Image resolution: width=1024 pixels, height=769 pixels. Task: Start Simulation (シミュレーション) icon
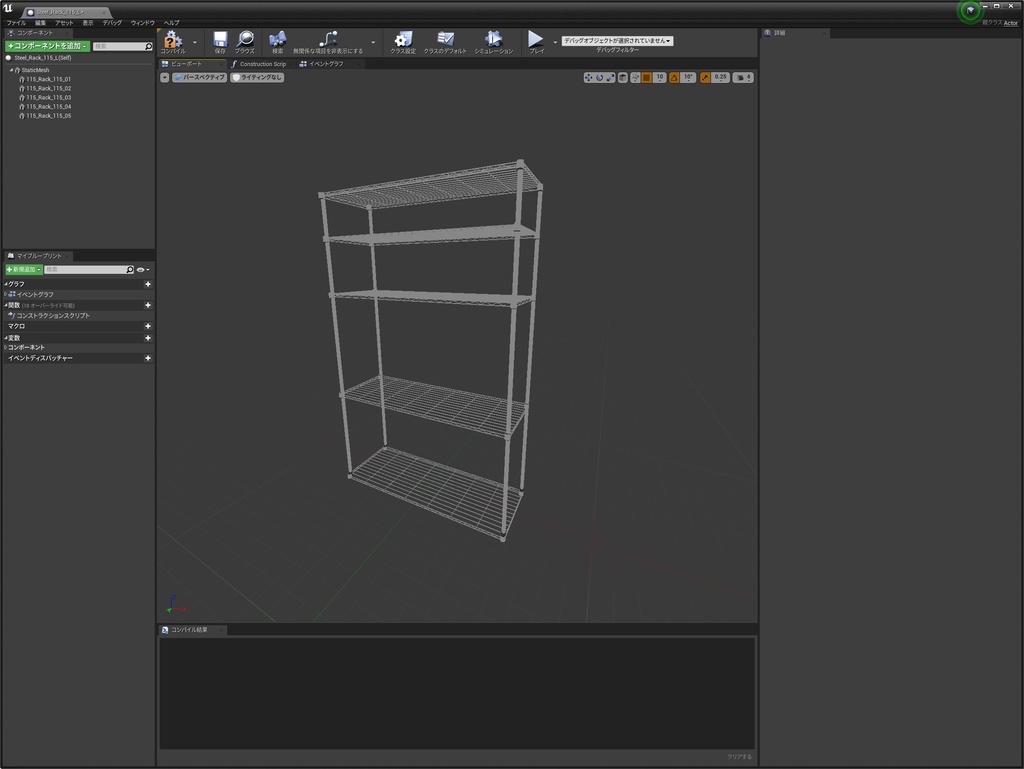[493, 40]
